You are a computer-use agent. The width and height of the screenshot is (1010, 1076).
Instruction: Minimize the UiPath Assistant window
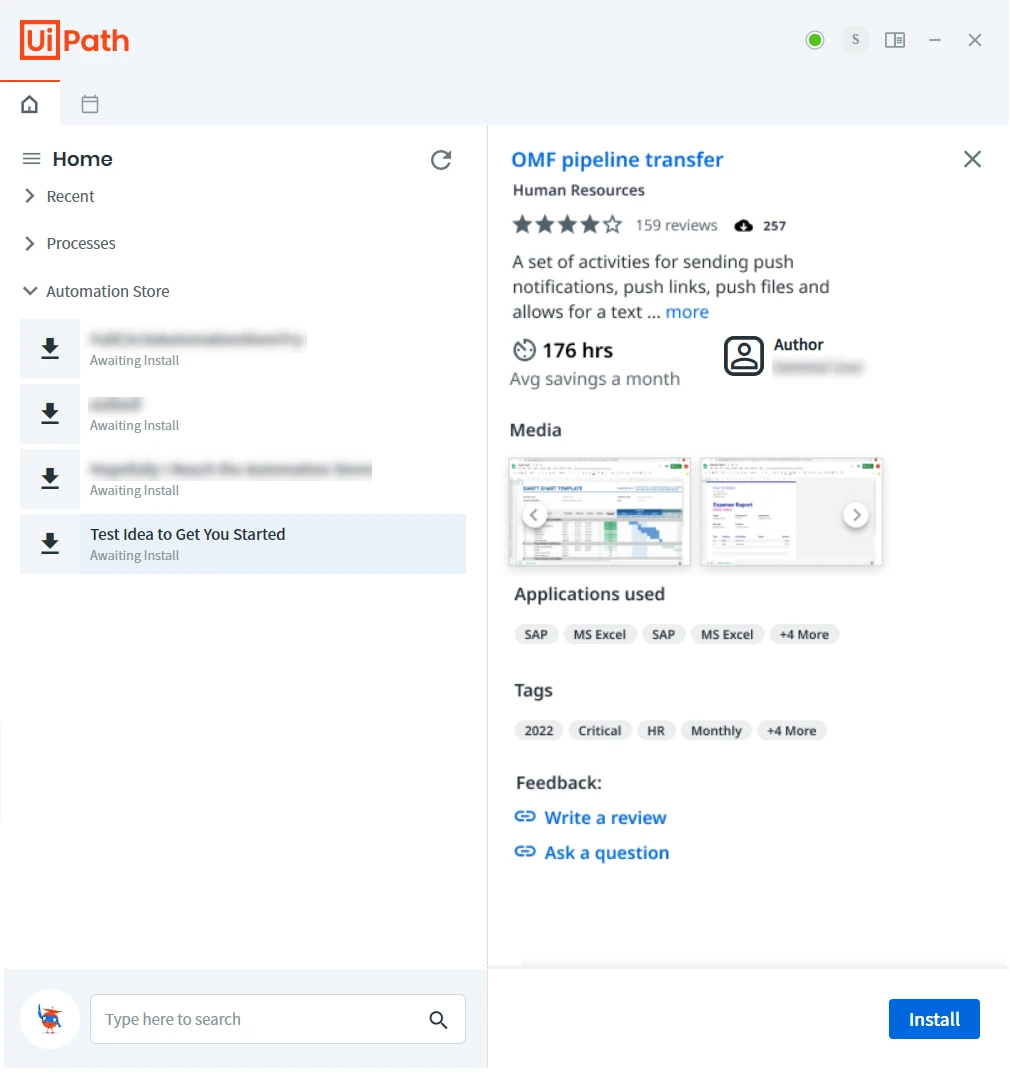[x=935, y=40]
